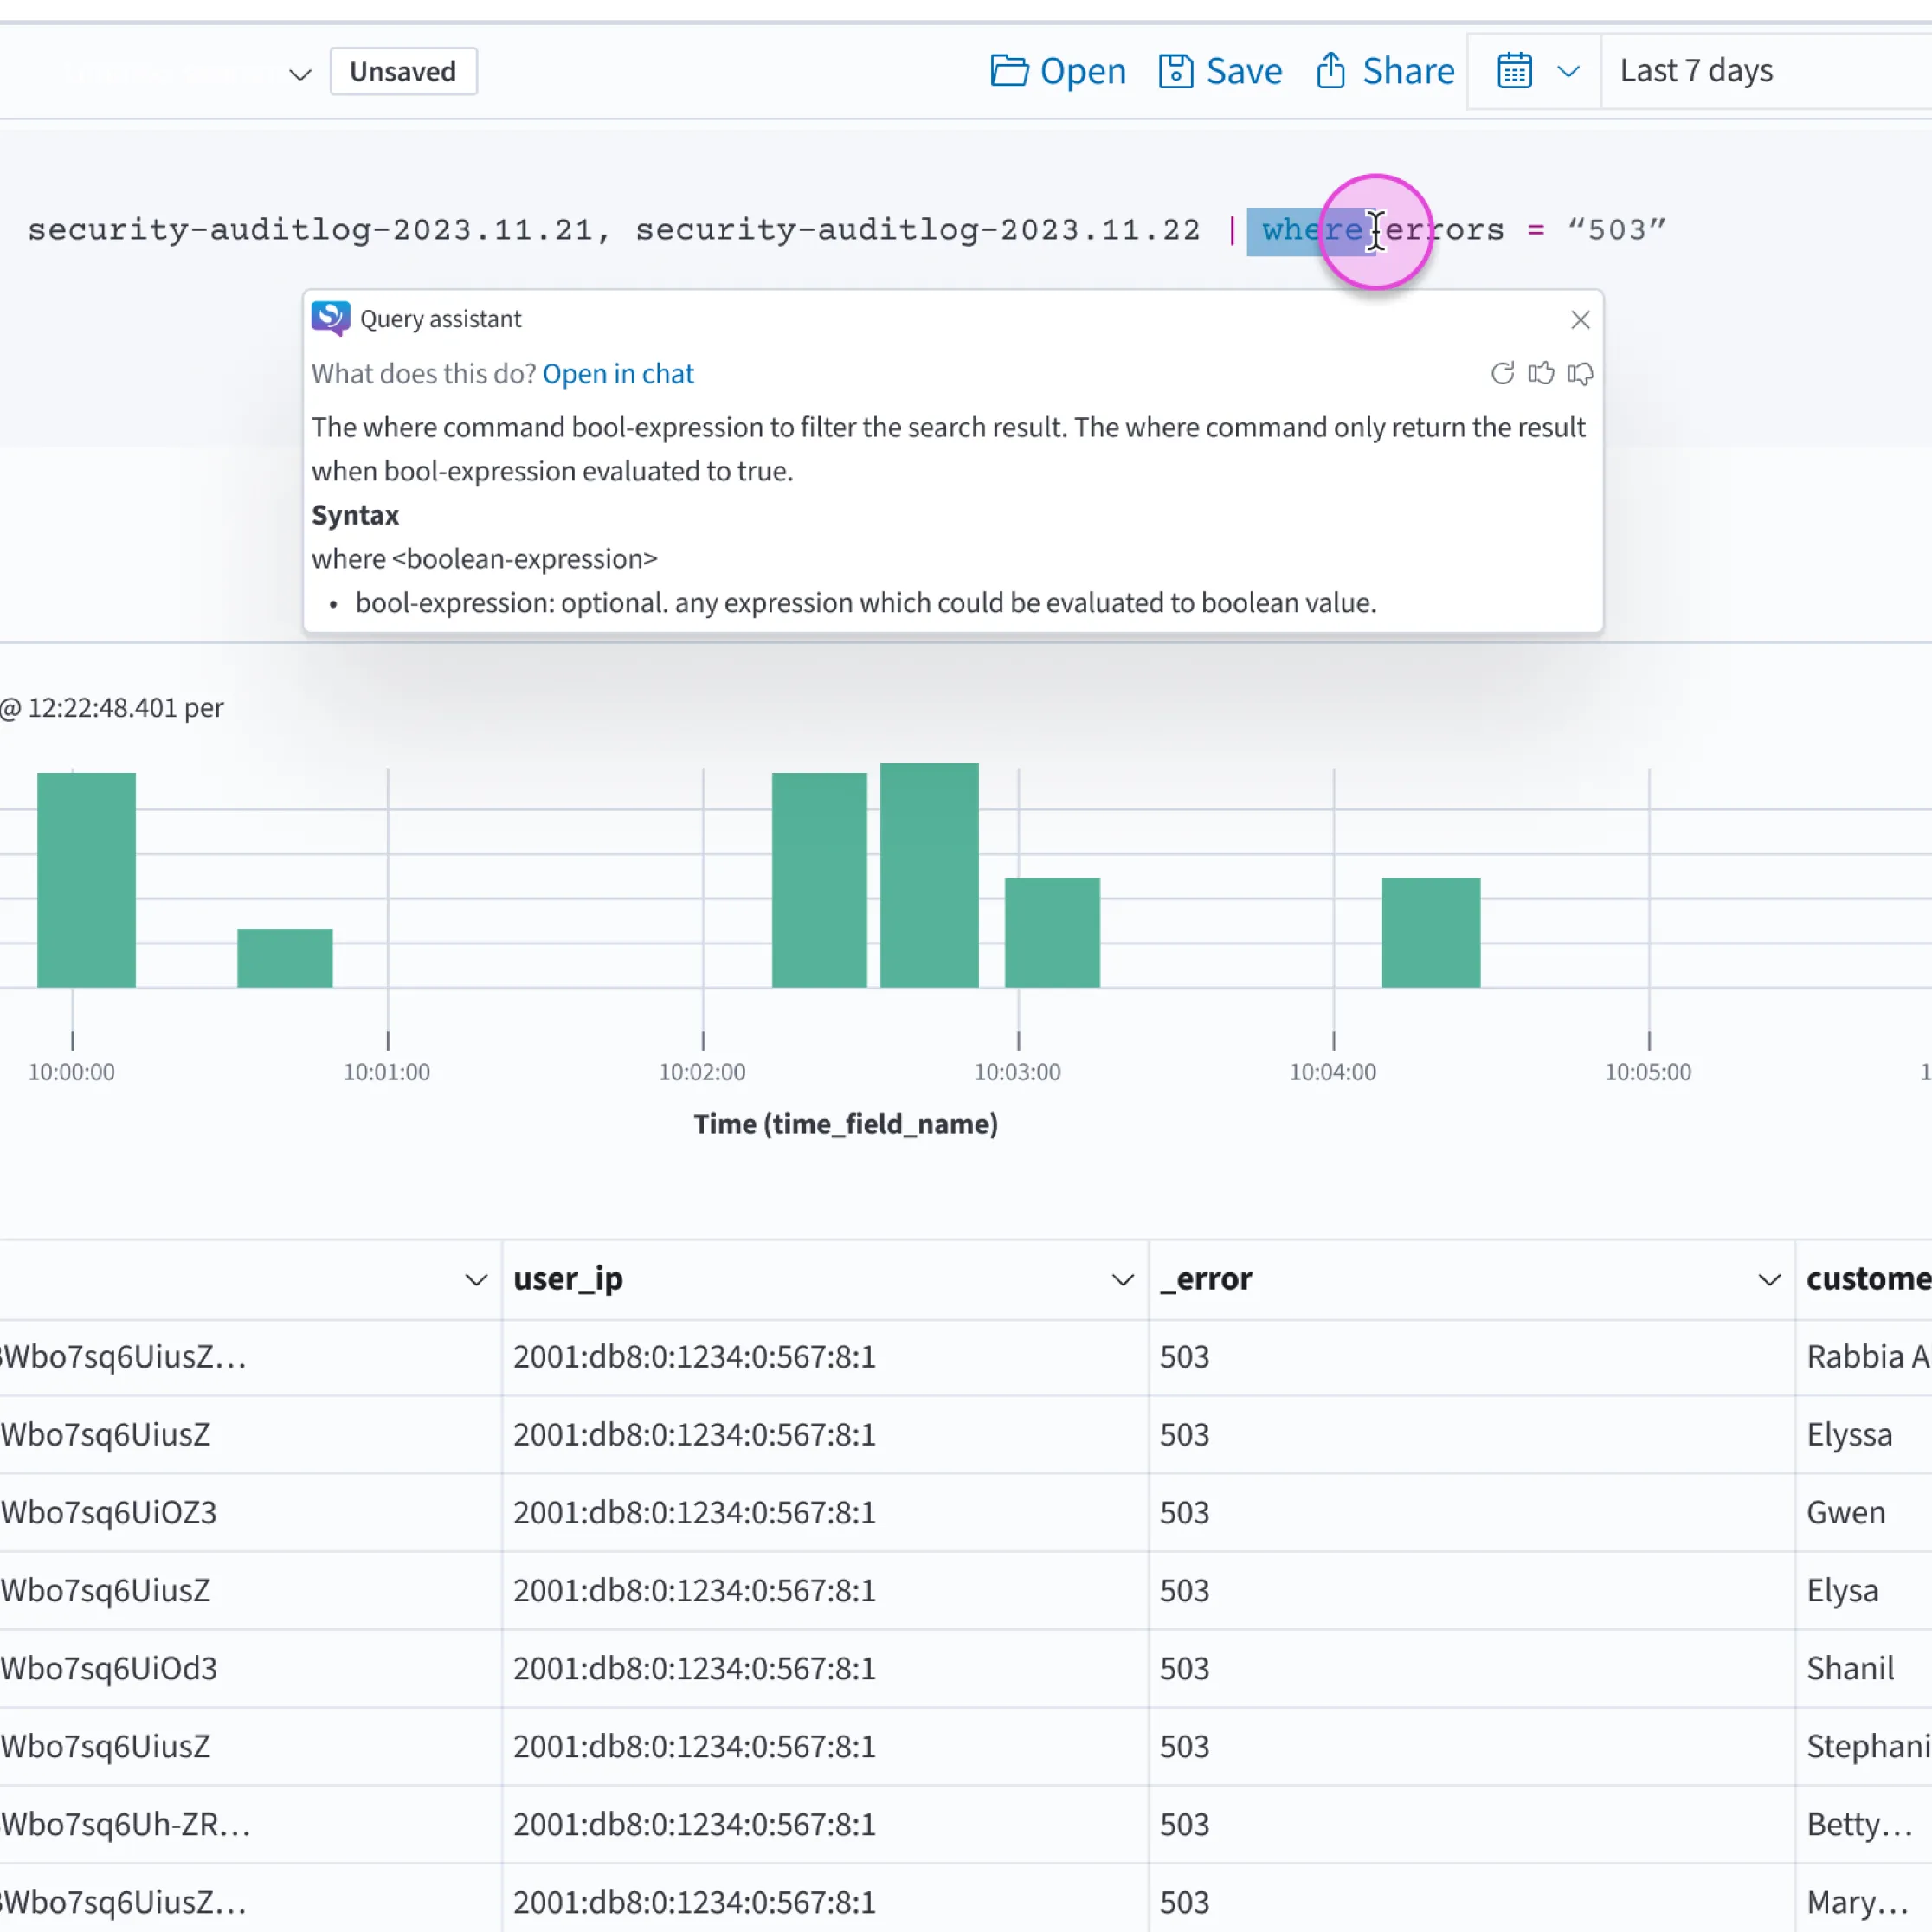The image size is (1932, 1932).
Task: Click the 10:05:00 axis label
Action: tap(1648, 1072)
